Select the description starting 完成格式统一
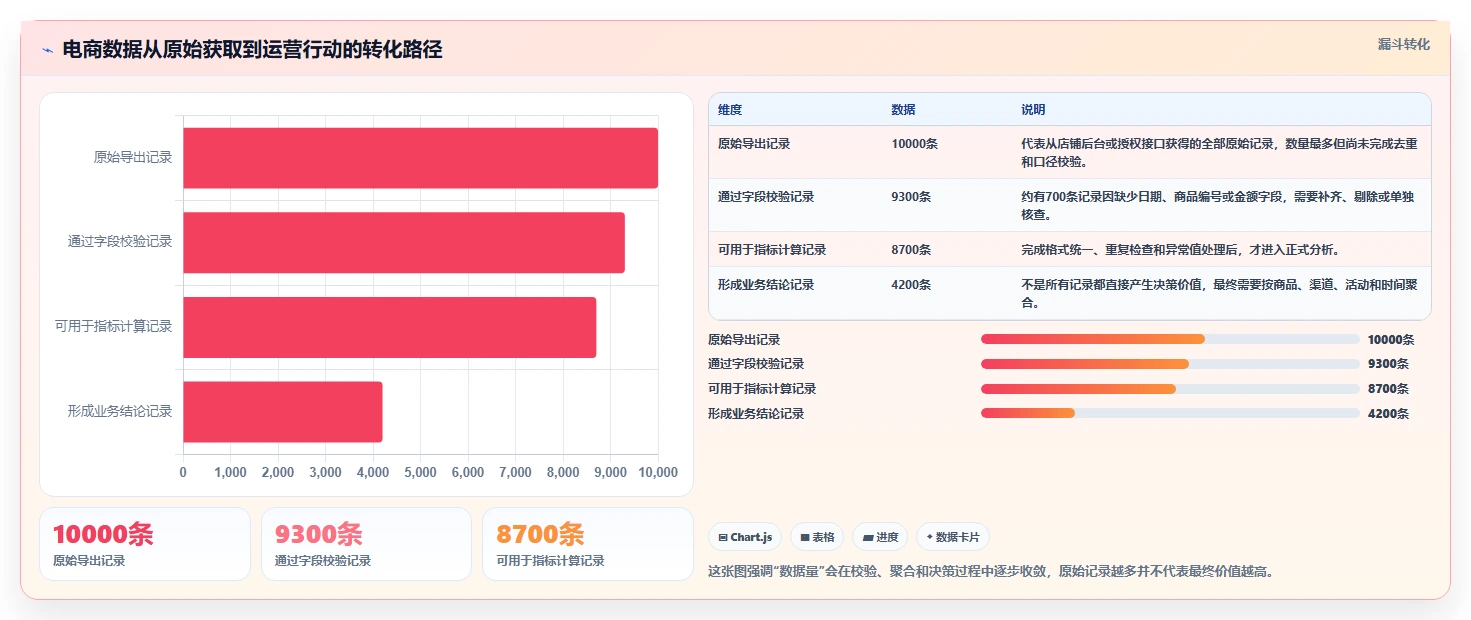This screenshot has width=1471, height=620. (x=1180, y=250)
